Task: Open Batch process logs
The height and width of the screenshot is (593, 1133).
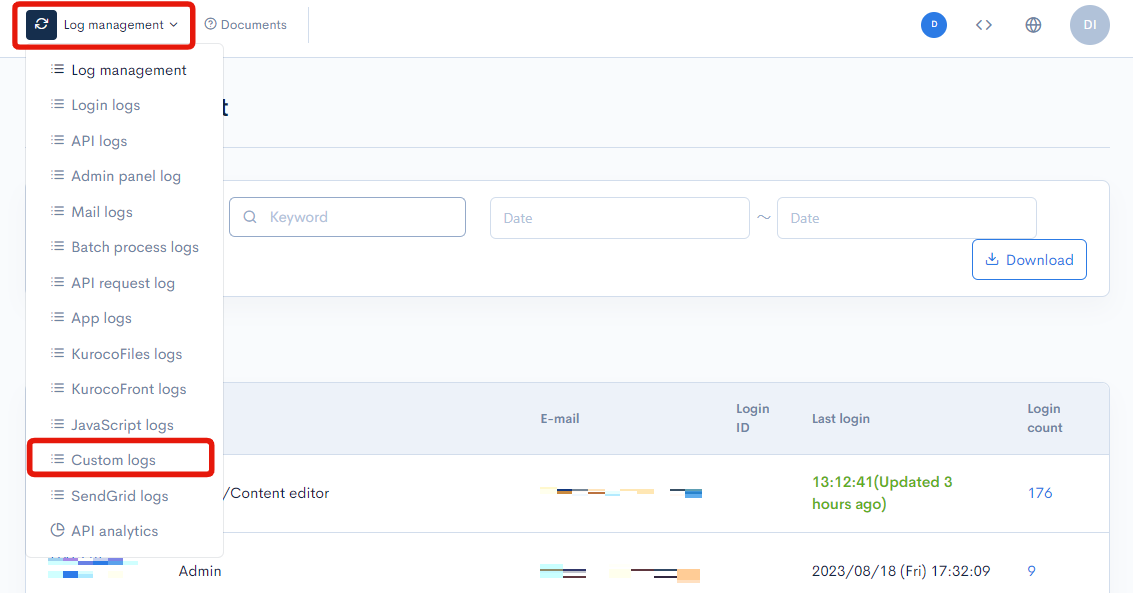Action: click(134, 246)
